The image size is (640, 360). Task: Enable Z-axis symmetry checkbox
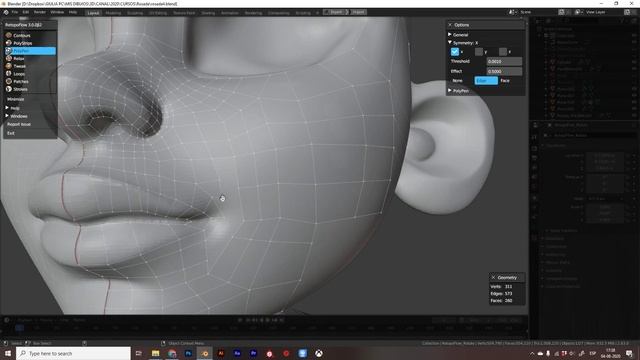(x=503, y=52)
